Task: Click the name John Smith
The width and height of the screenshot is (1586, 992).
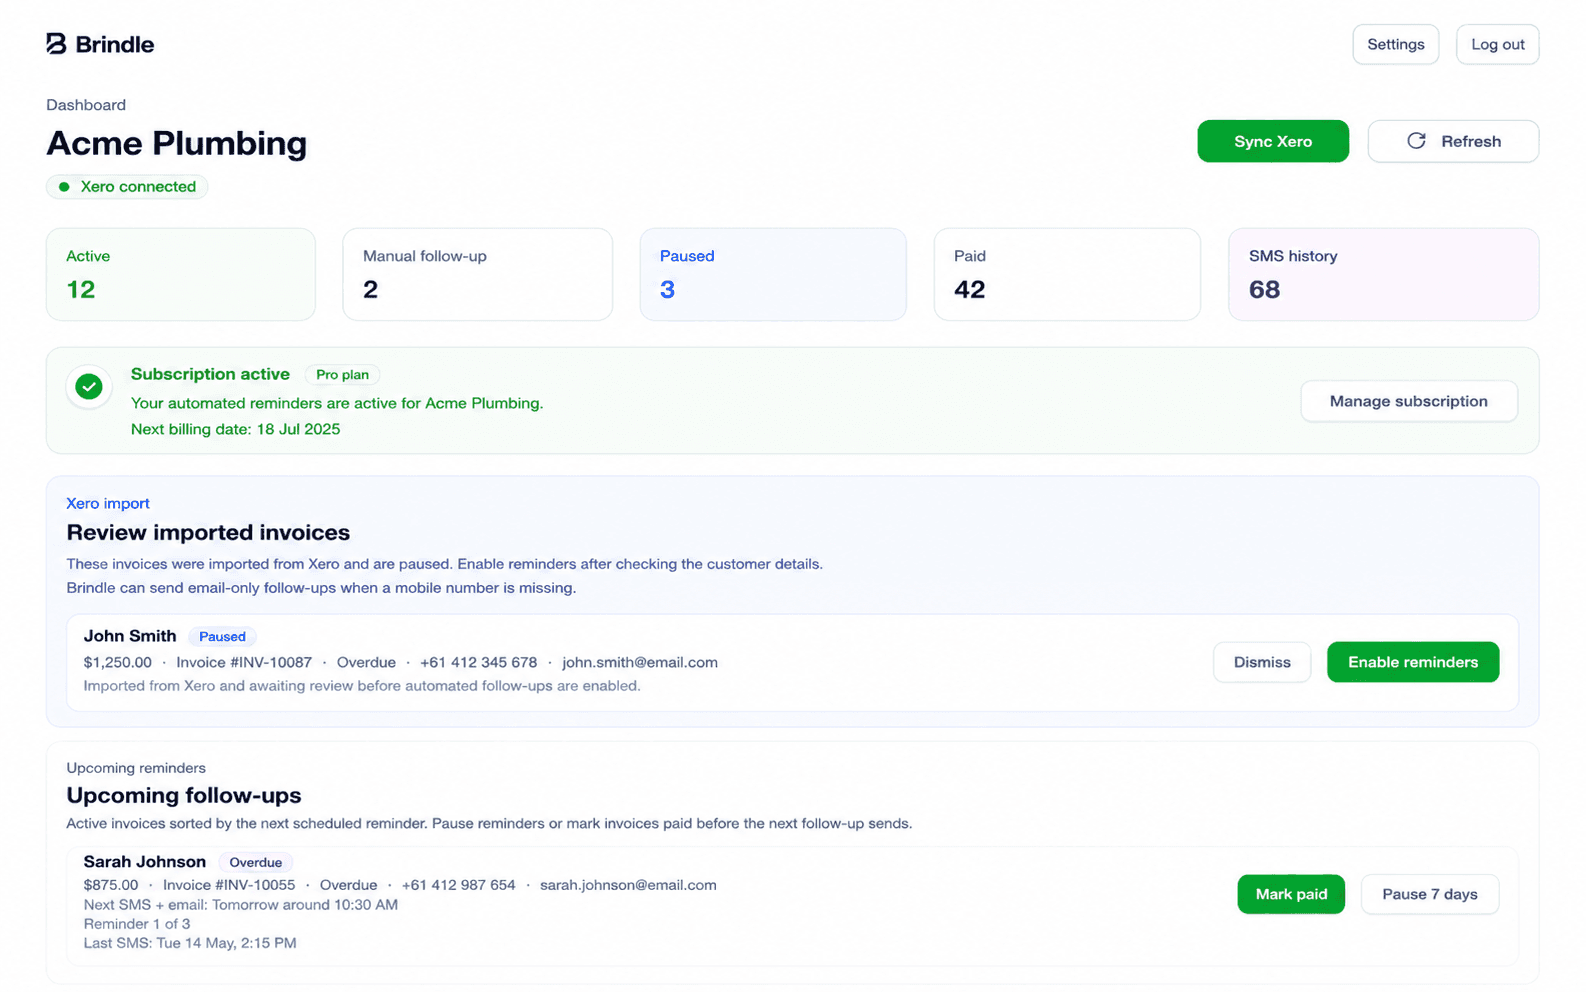Action: click(130, 636)
